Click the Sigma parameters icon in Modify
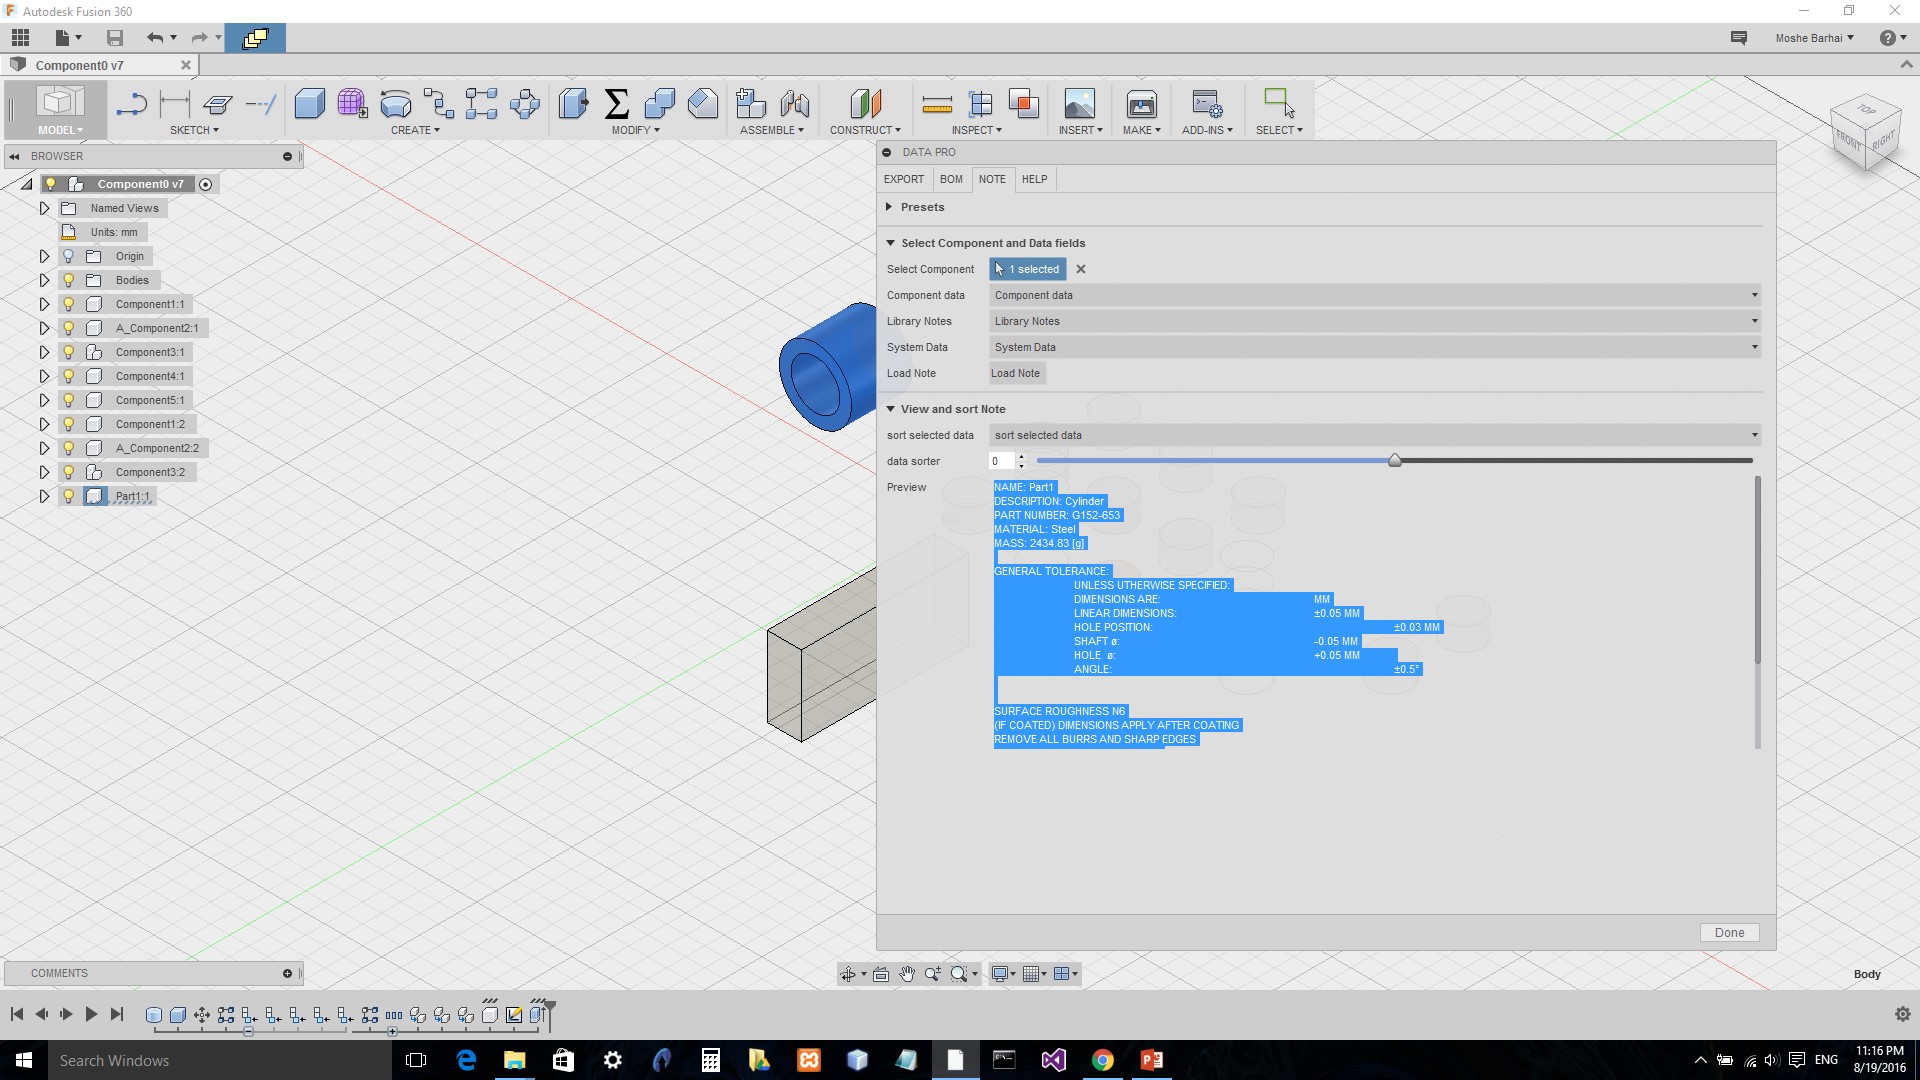Screen dimensions: 1920x1080 click(617, 104)
